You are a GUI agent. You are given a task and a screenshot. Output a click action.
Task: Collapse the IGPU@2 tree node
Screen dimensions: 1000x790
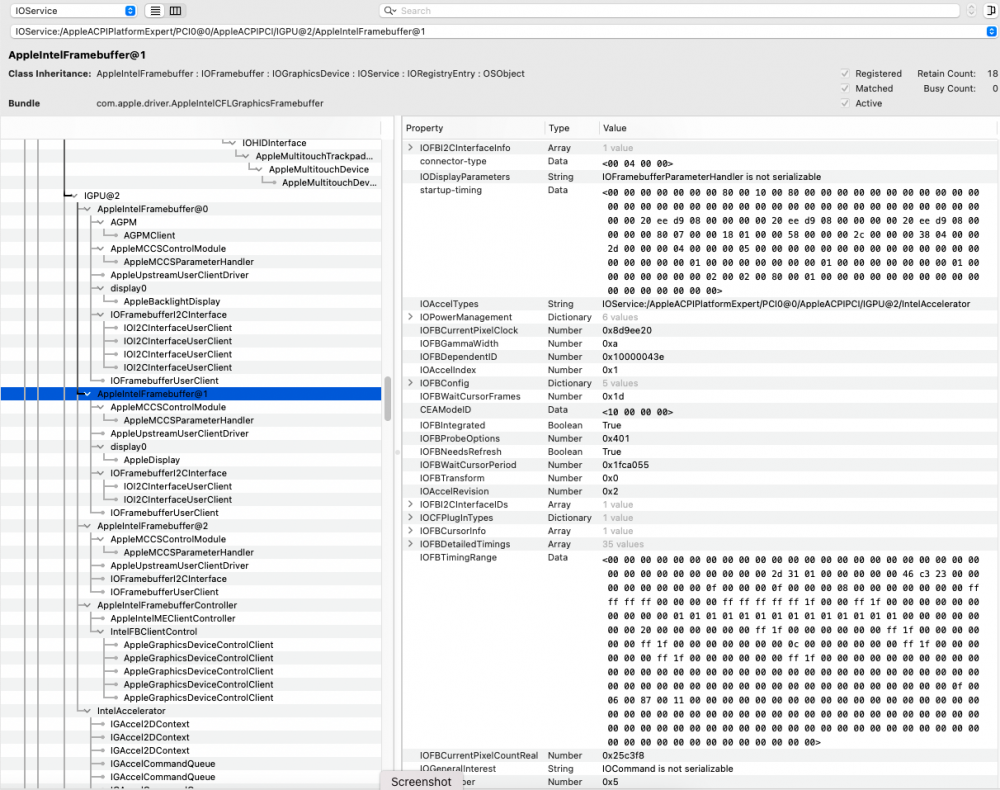click(75, 196)
